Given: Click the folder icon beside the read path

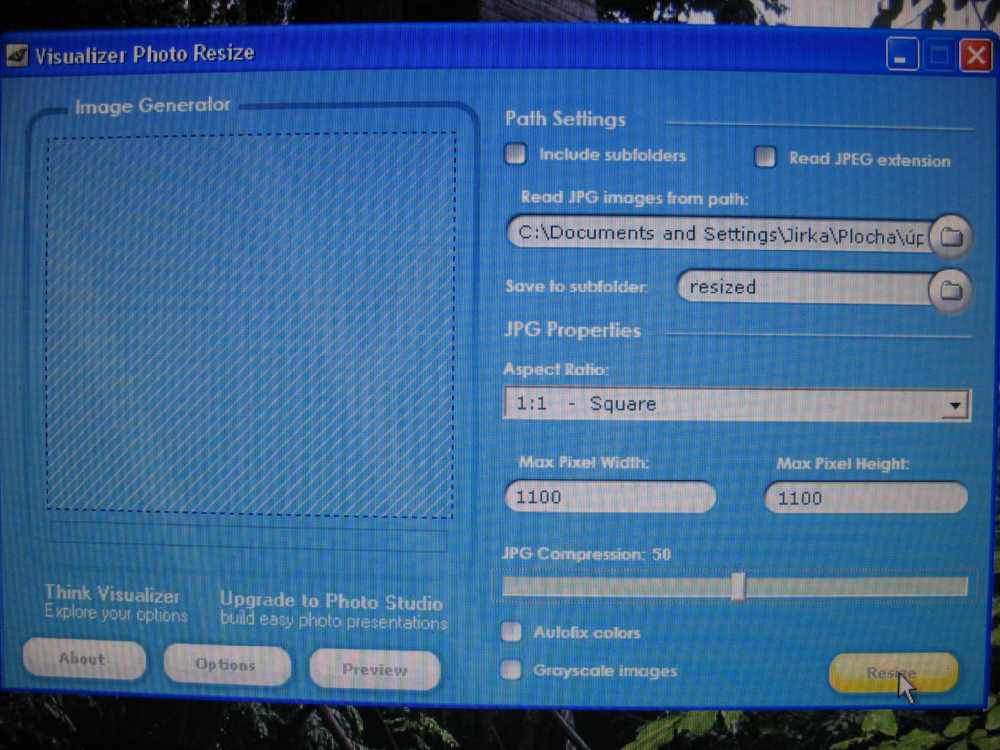Looking at the screenshot, I should point(952,237).
